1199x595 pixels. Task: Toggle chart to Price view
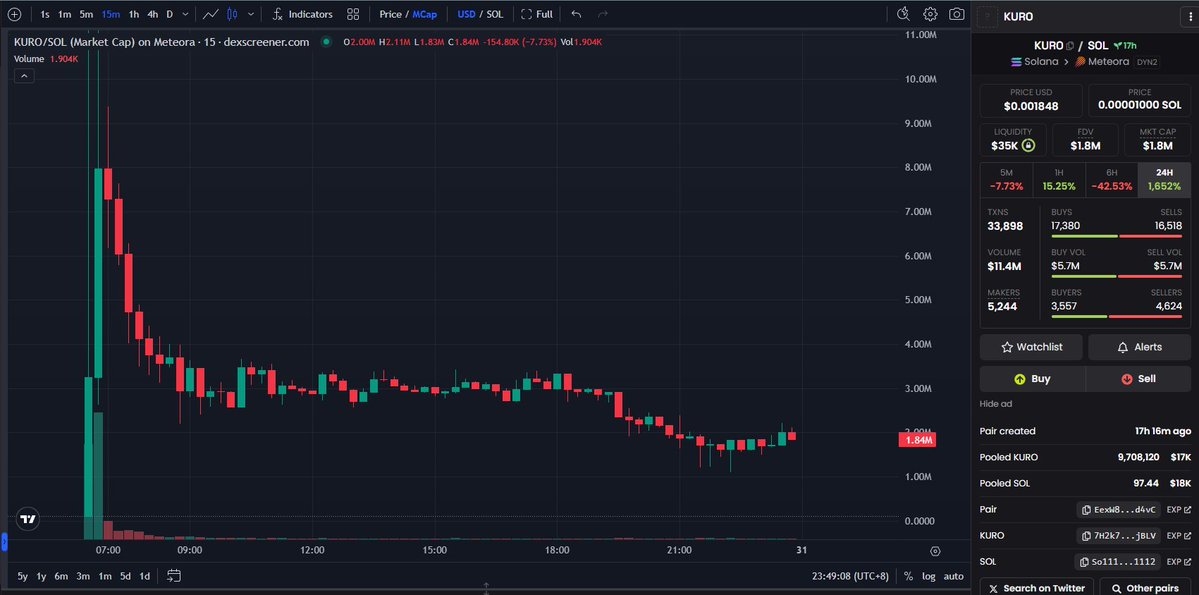coord(390,14)
